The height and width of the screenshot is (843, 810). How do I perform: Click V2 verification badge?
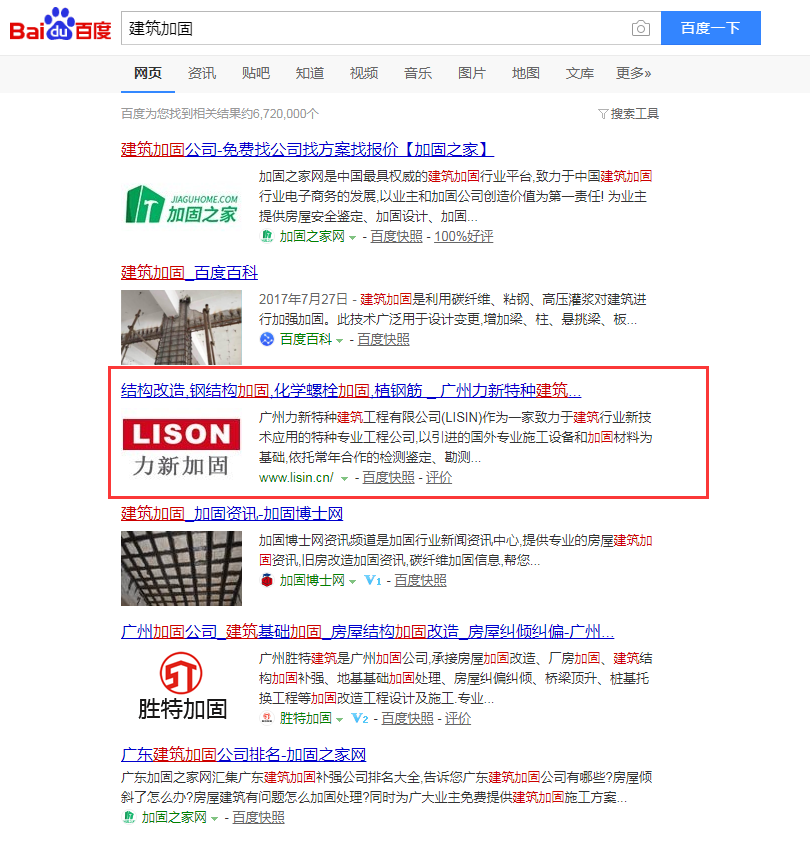pos(360,718)
